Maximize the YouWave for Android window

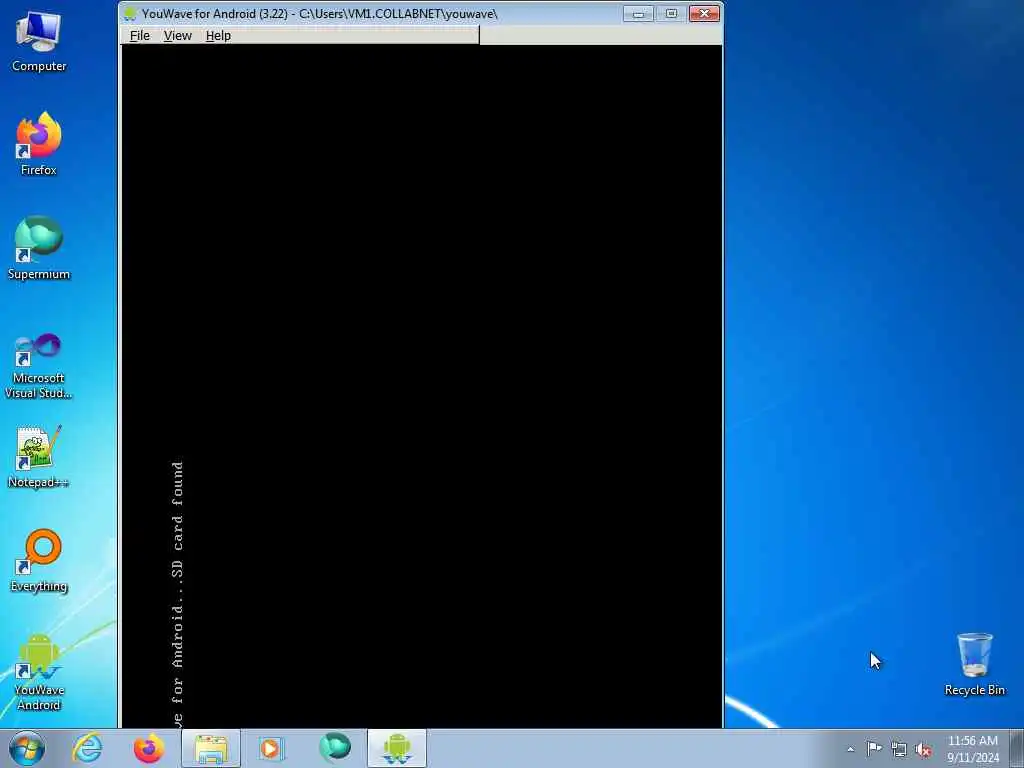(671, 14)
